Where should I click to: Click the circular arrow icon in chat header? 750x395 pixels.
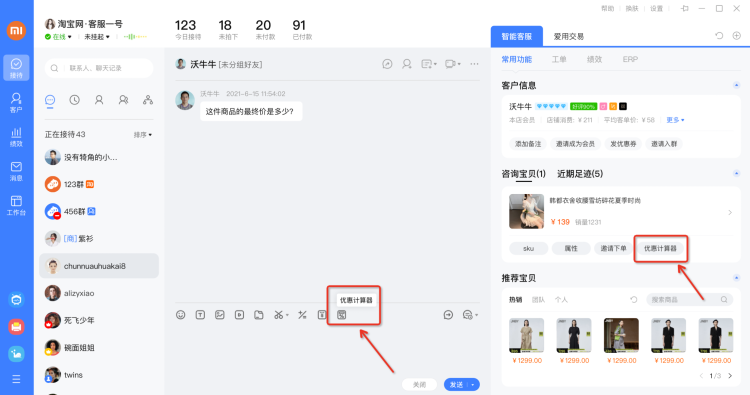387,64
